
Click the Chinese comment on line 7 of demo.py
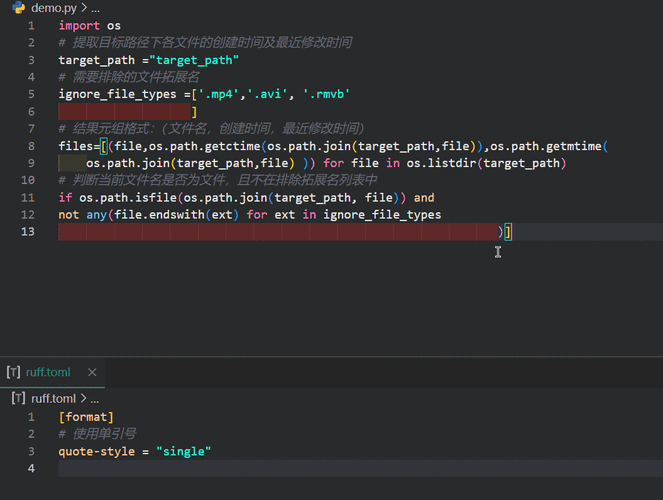coord(211,128)
